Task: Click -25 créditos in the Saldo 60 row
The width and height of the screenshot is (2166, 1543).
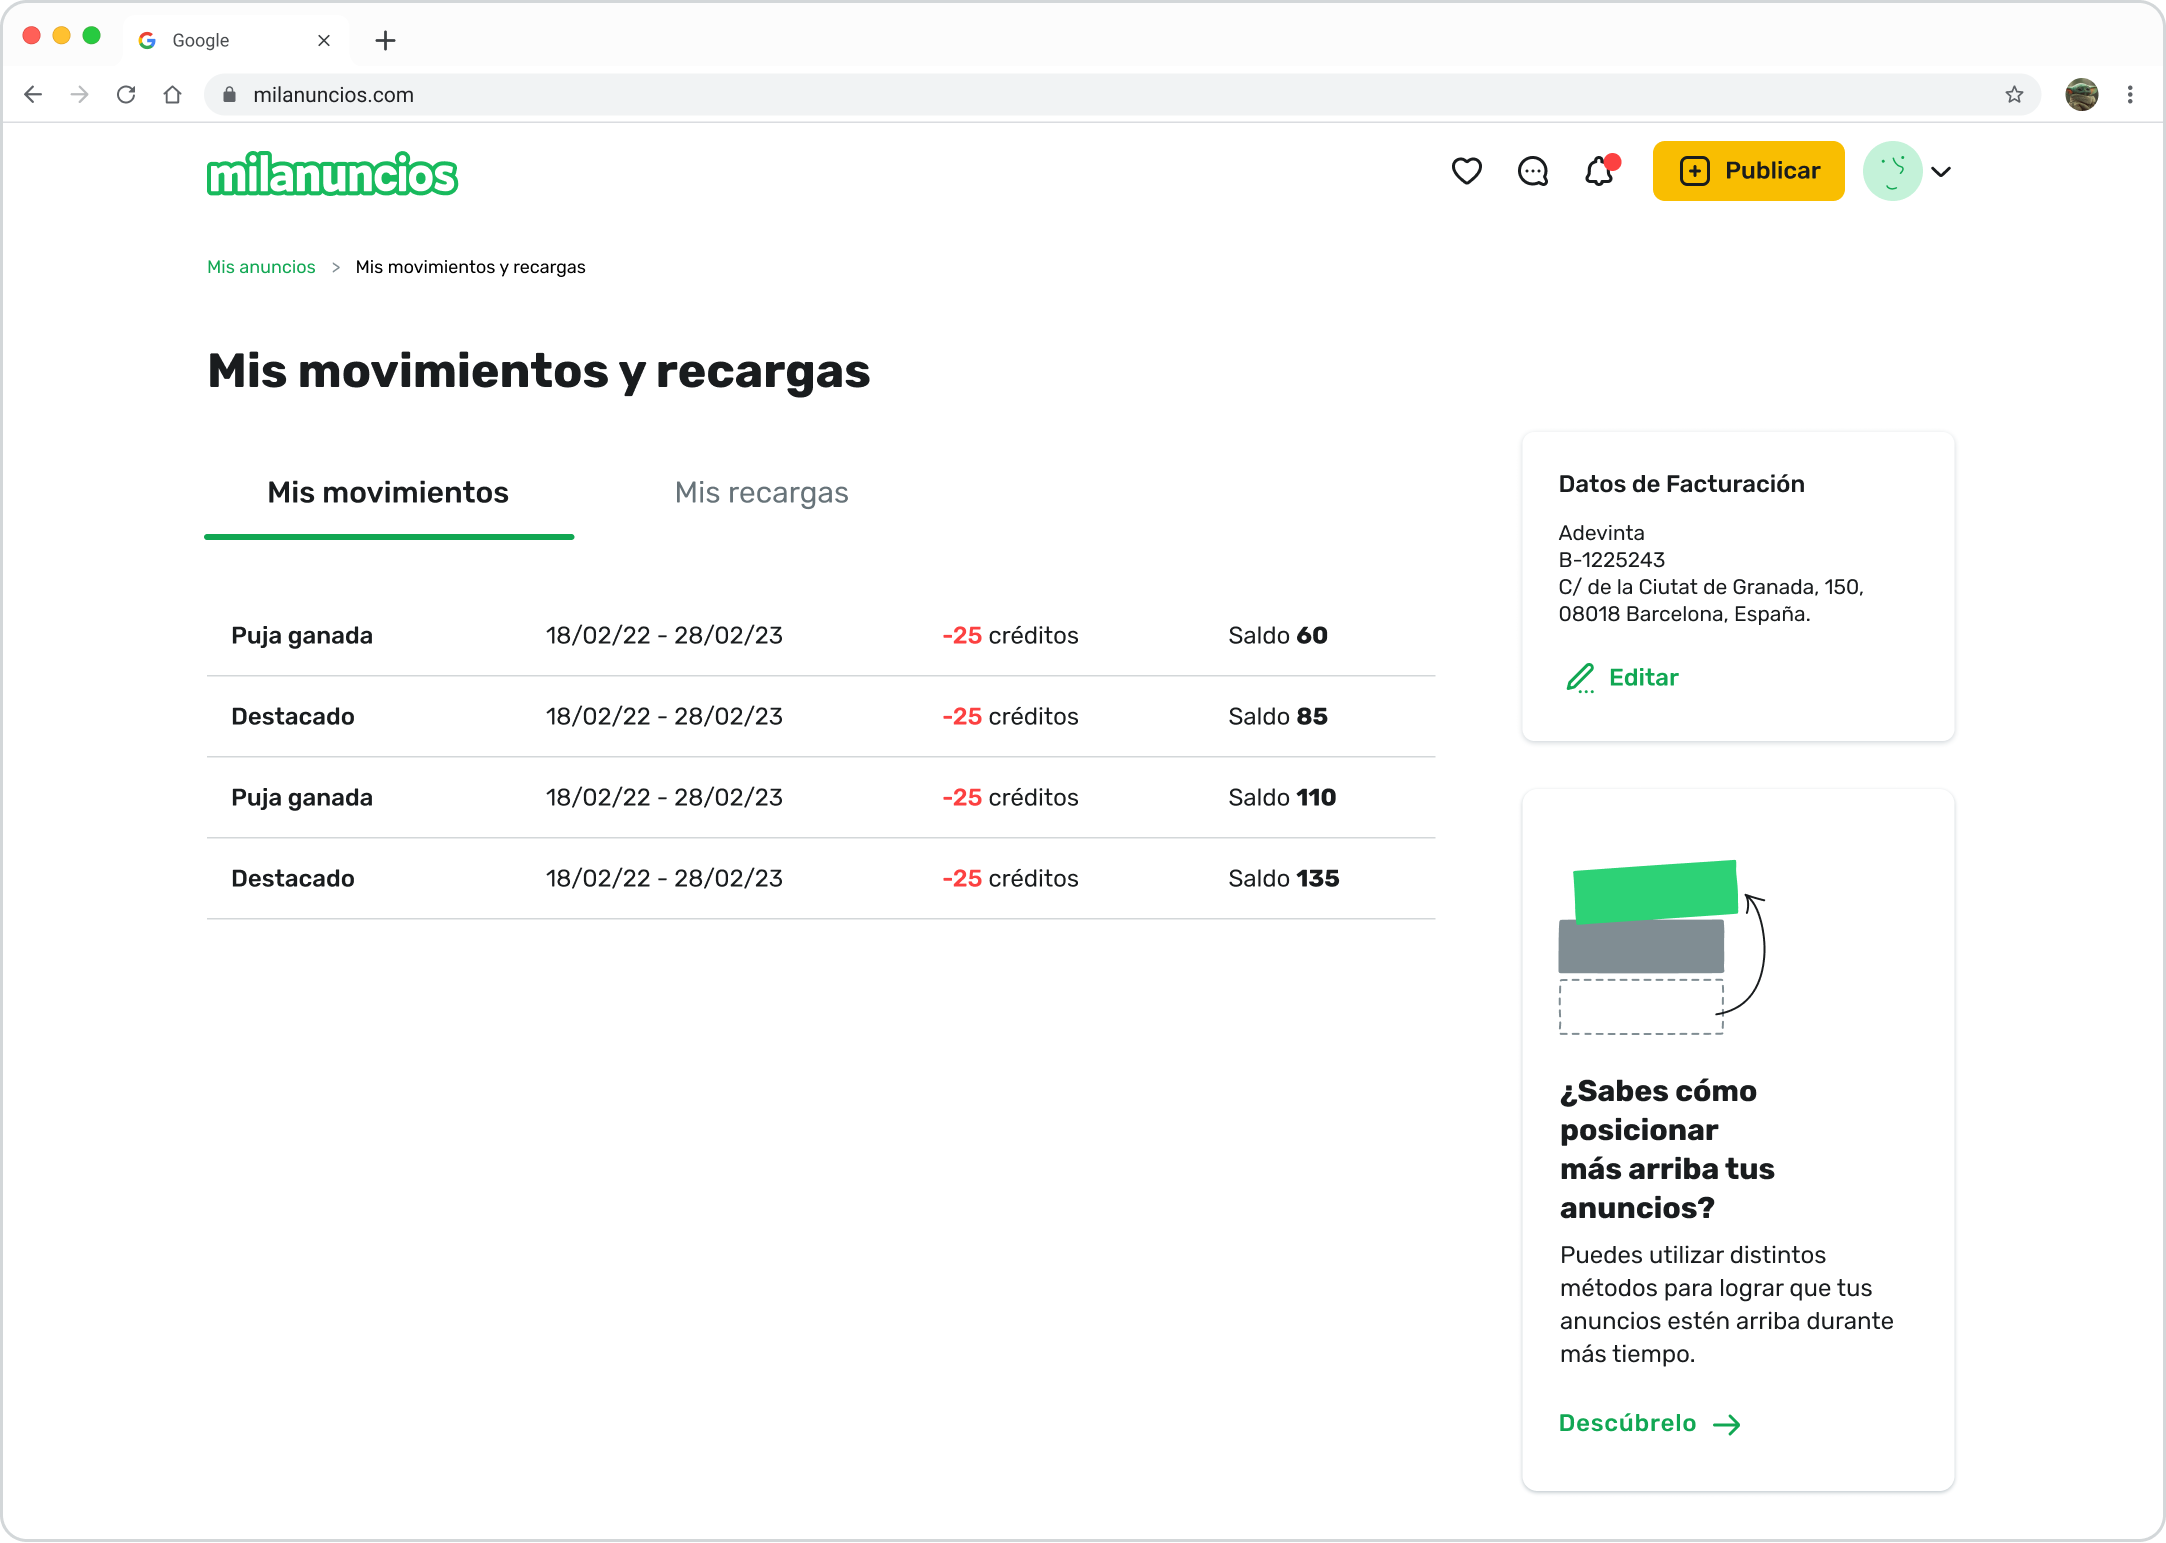Action: (1010, 636)
